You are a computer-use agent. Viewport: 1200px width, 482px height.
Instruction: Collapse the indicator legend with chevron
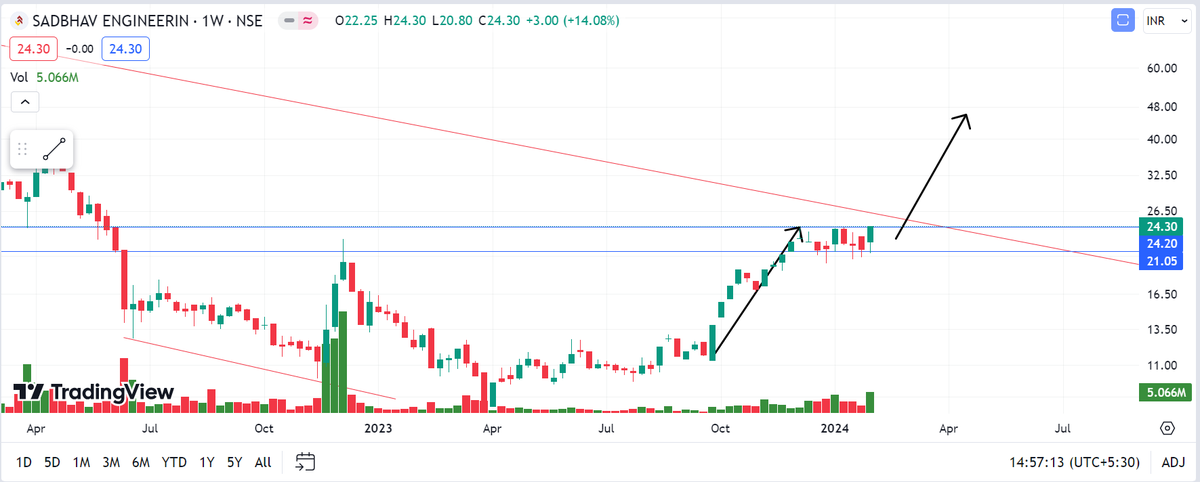coord(25,102)
